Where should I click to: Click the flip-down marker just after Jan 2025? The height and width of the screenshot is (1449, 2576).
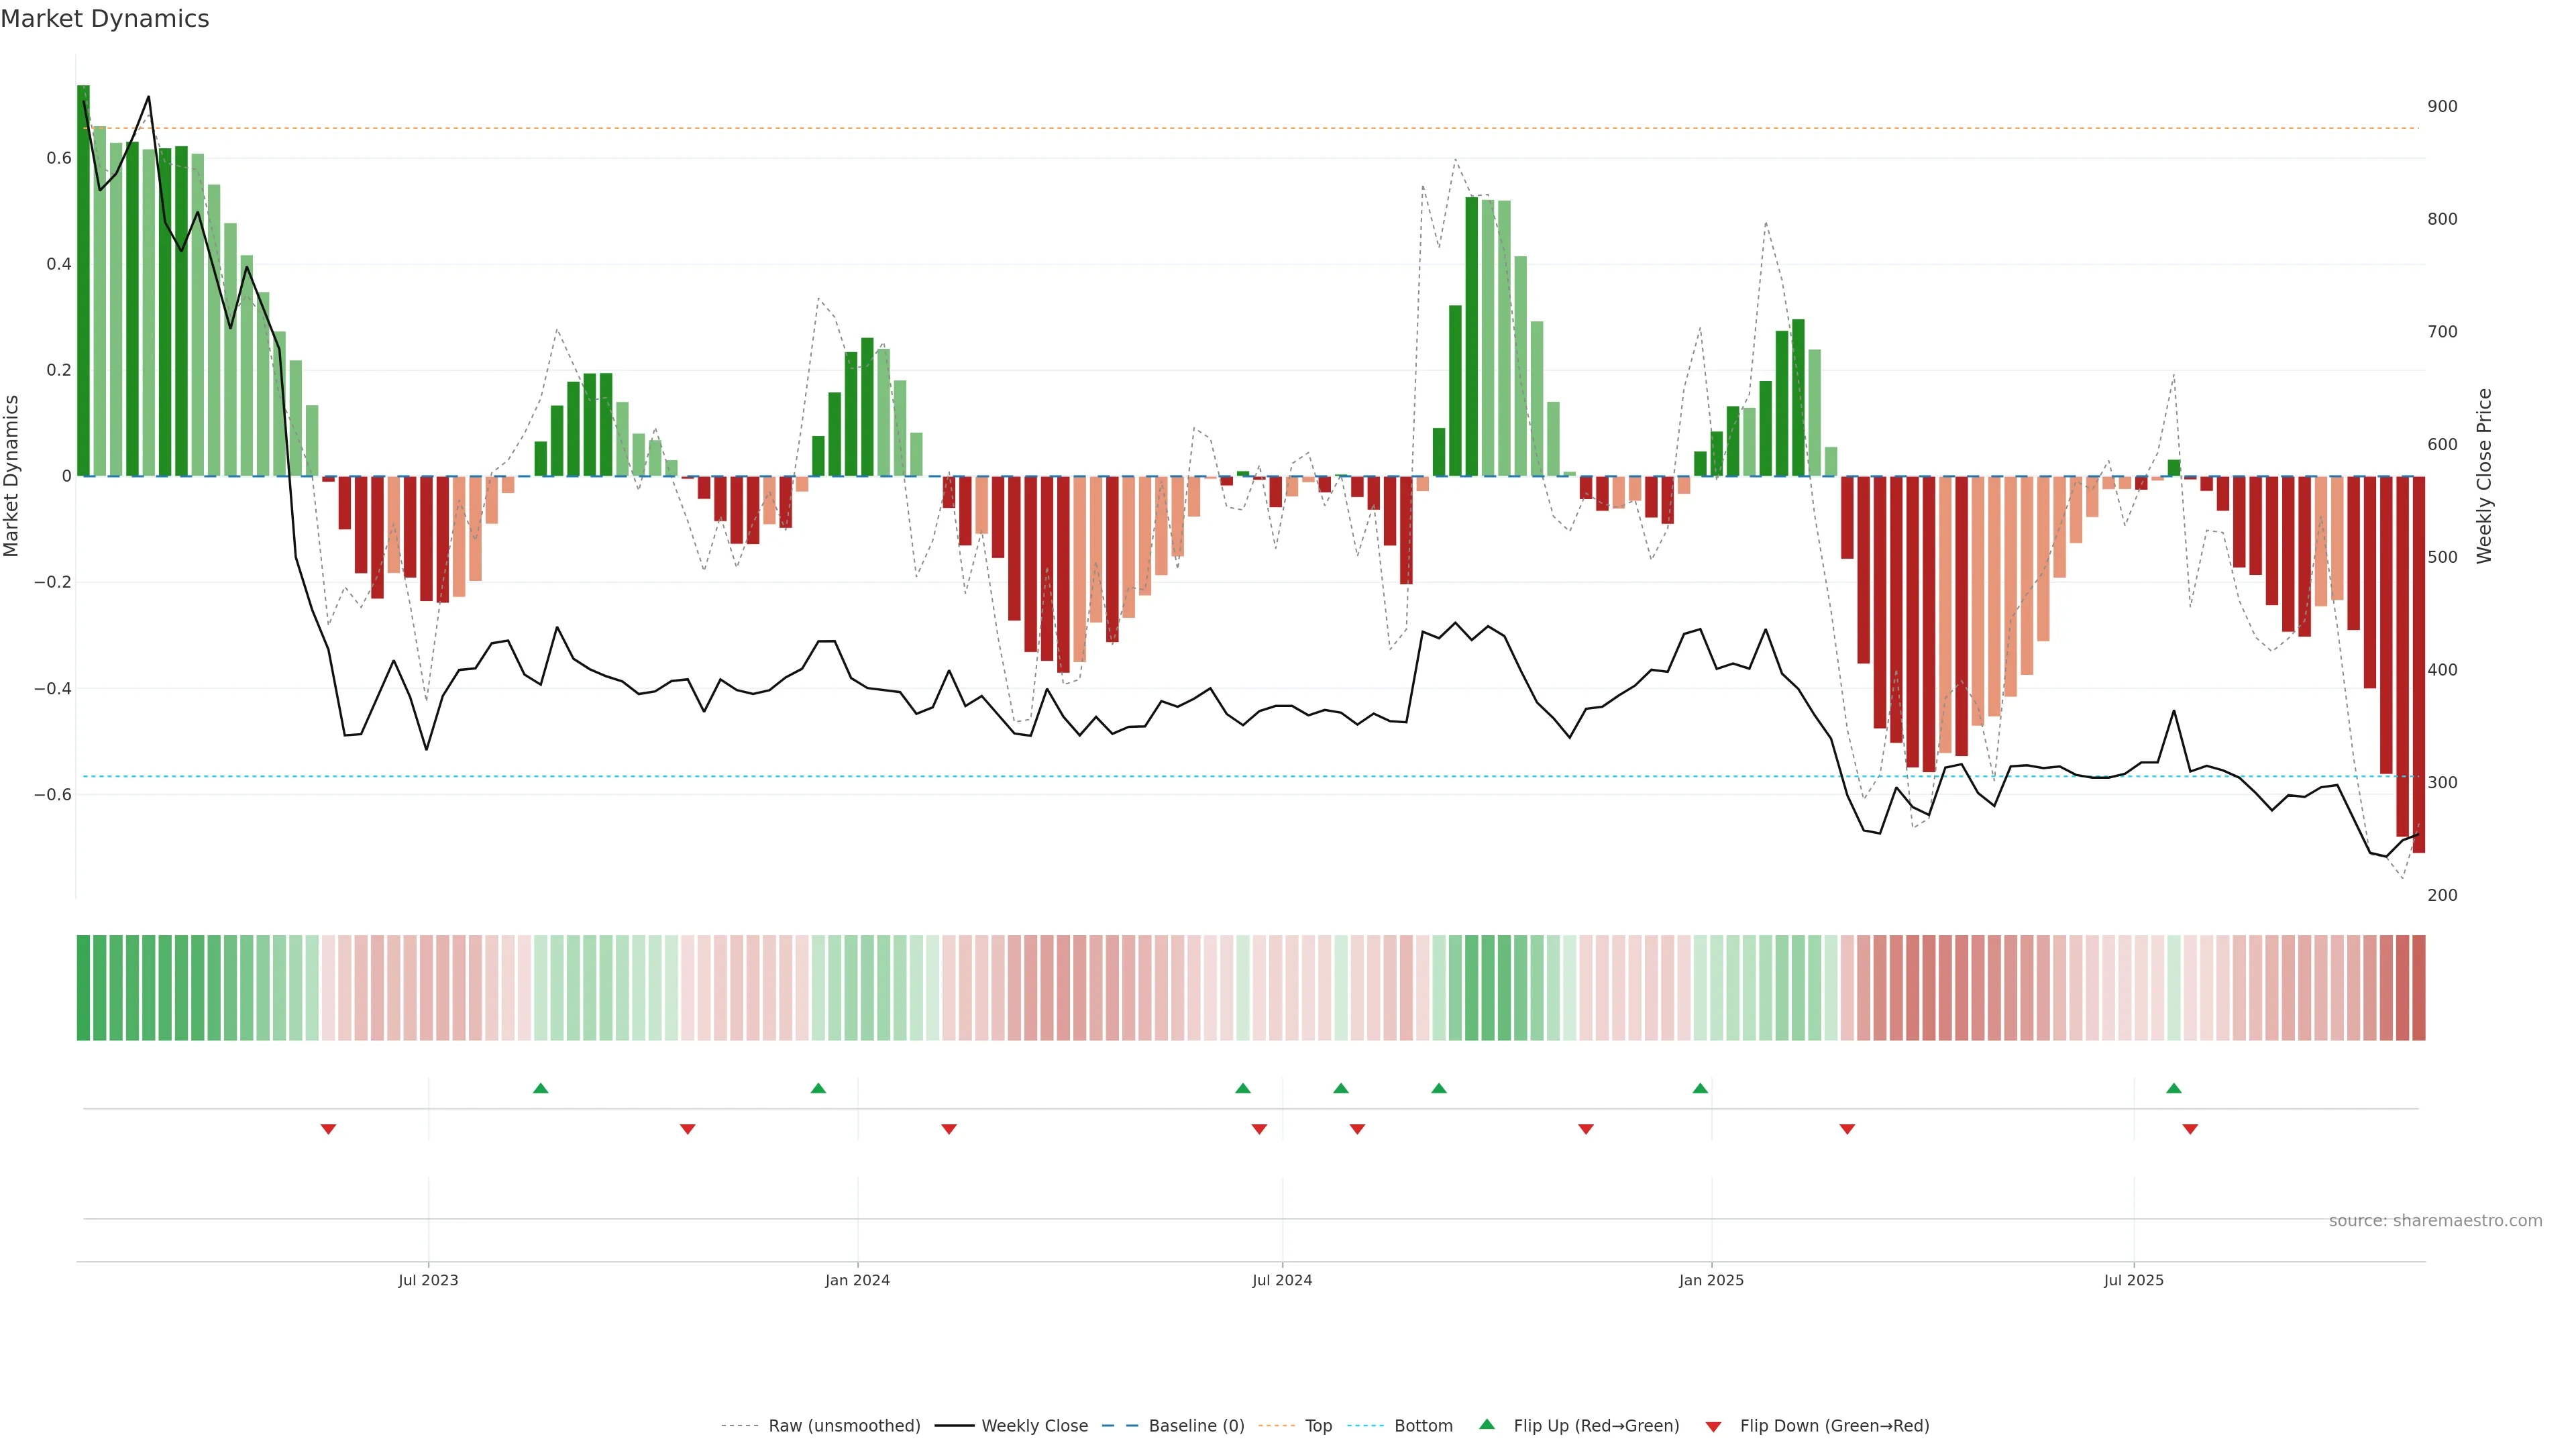point(1847,1129)
